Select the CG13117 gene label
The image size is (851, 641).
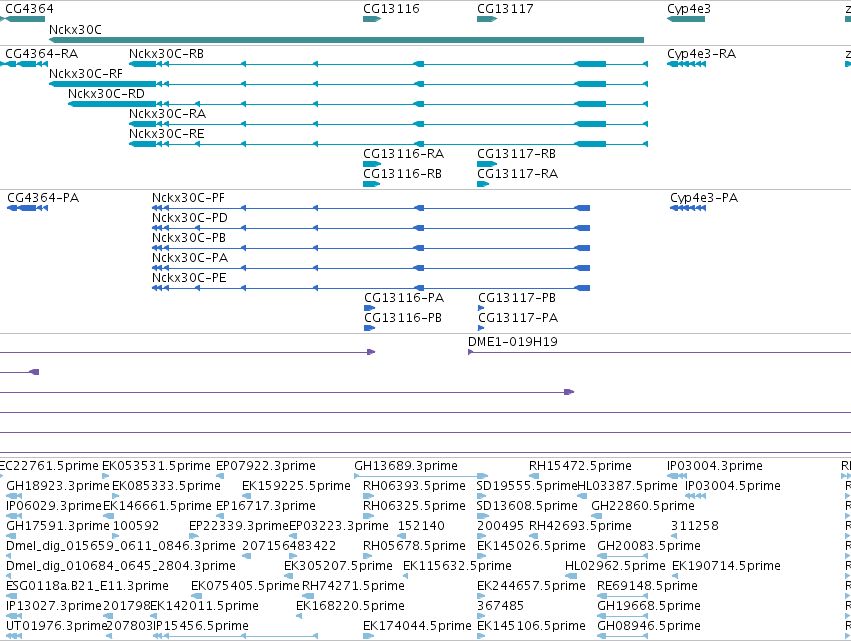(505, 9)
